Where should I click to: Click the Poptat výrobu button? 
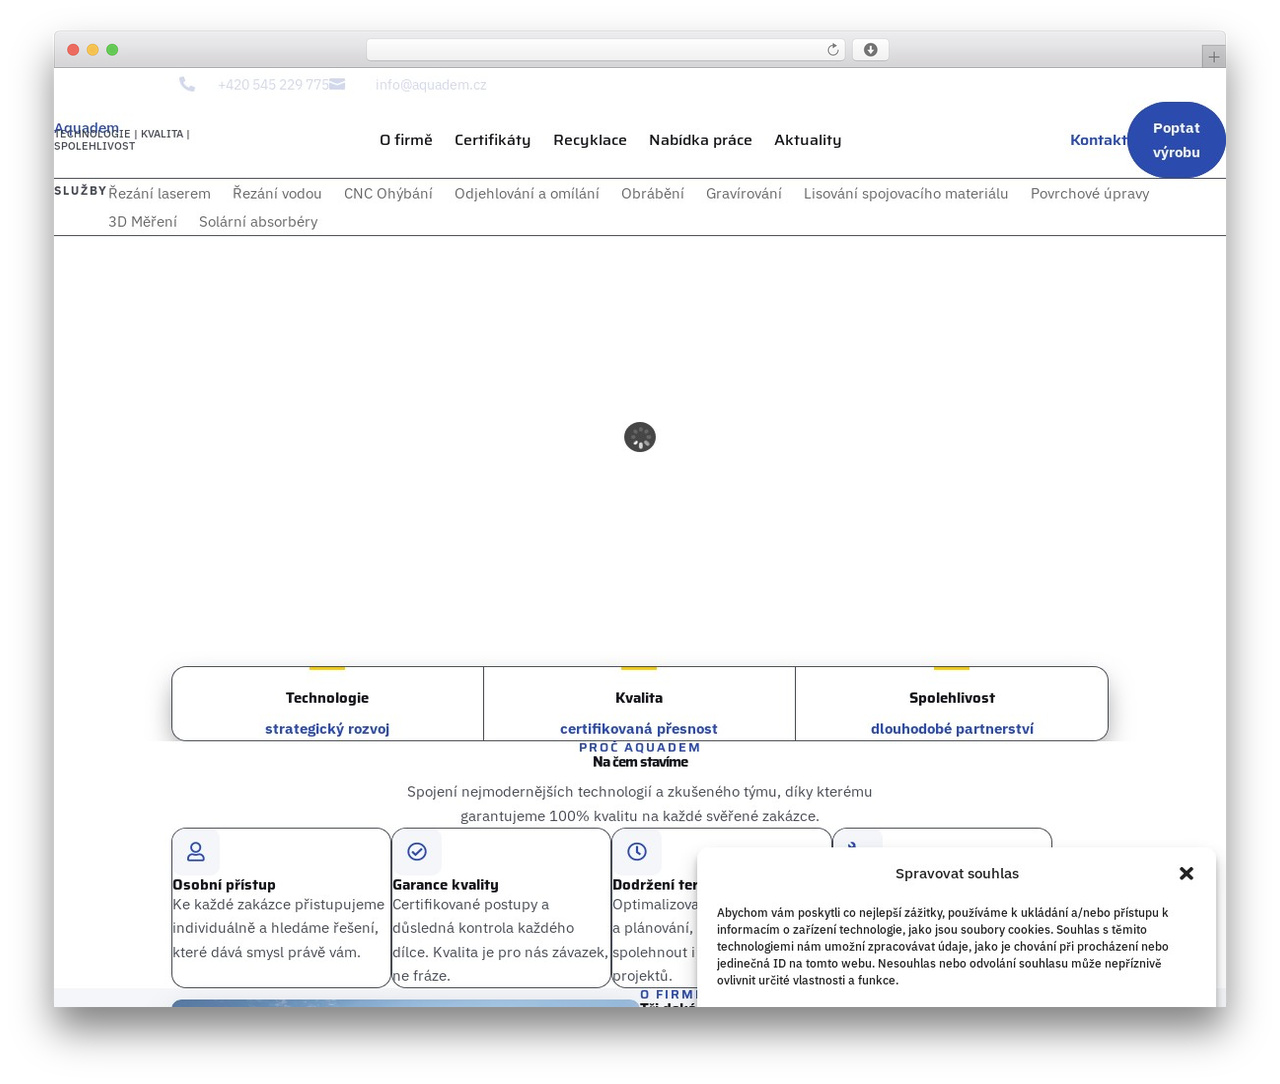(x=1176, y=140)
